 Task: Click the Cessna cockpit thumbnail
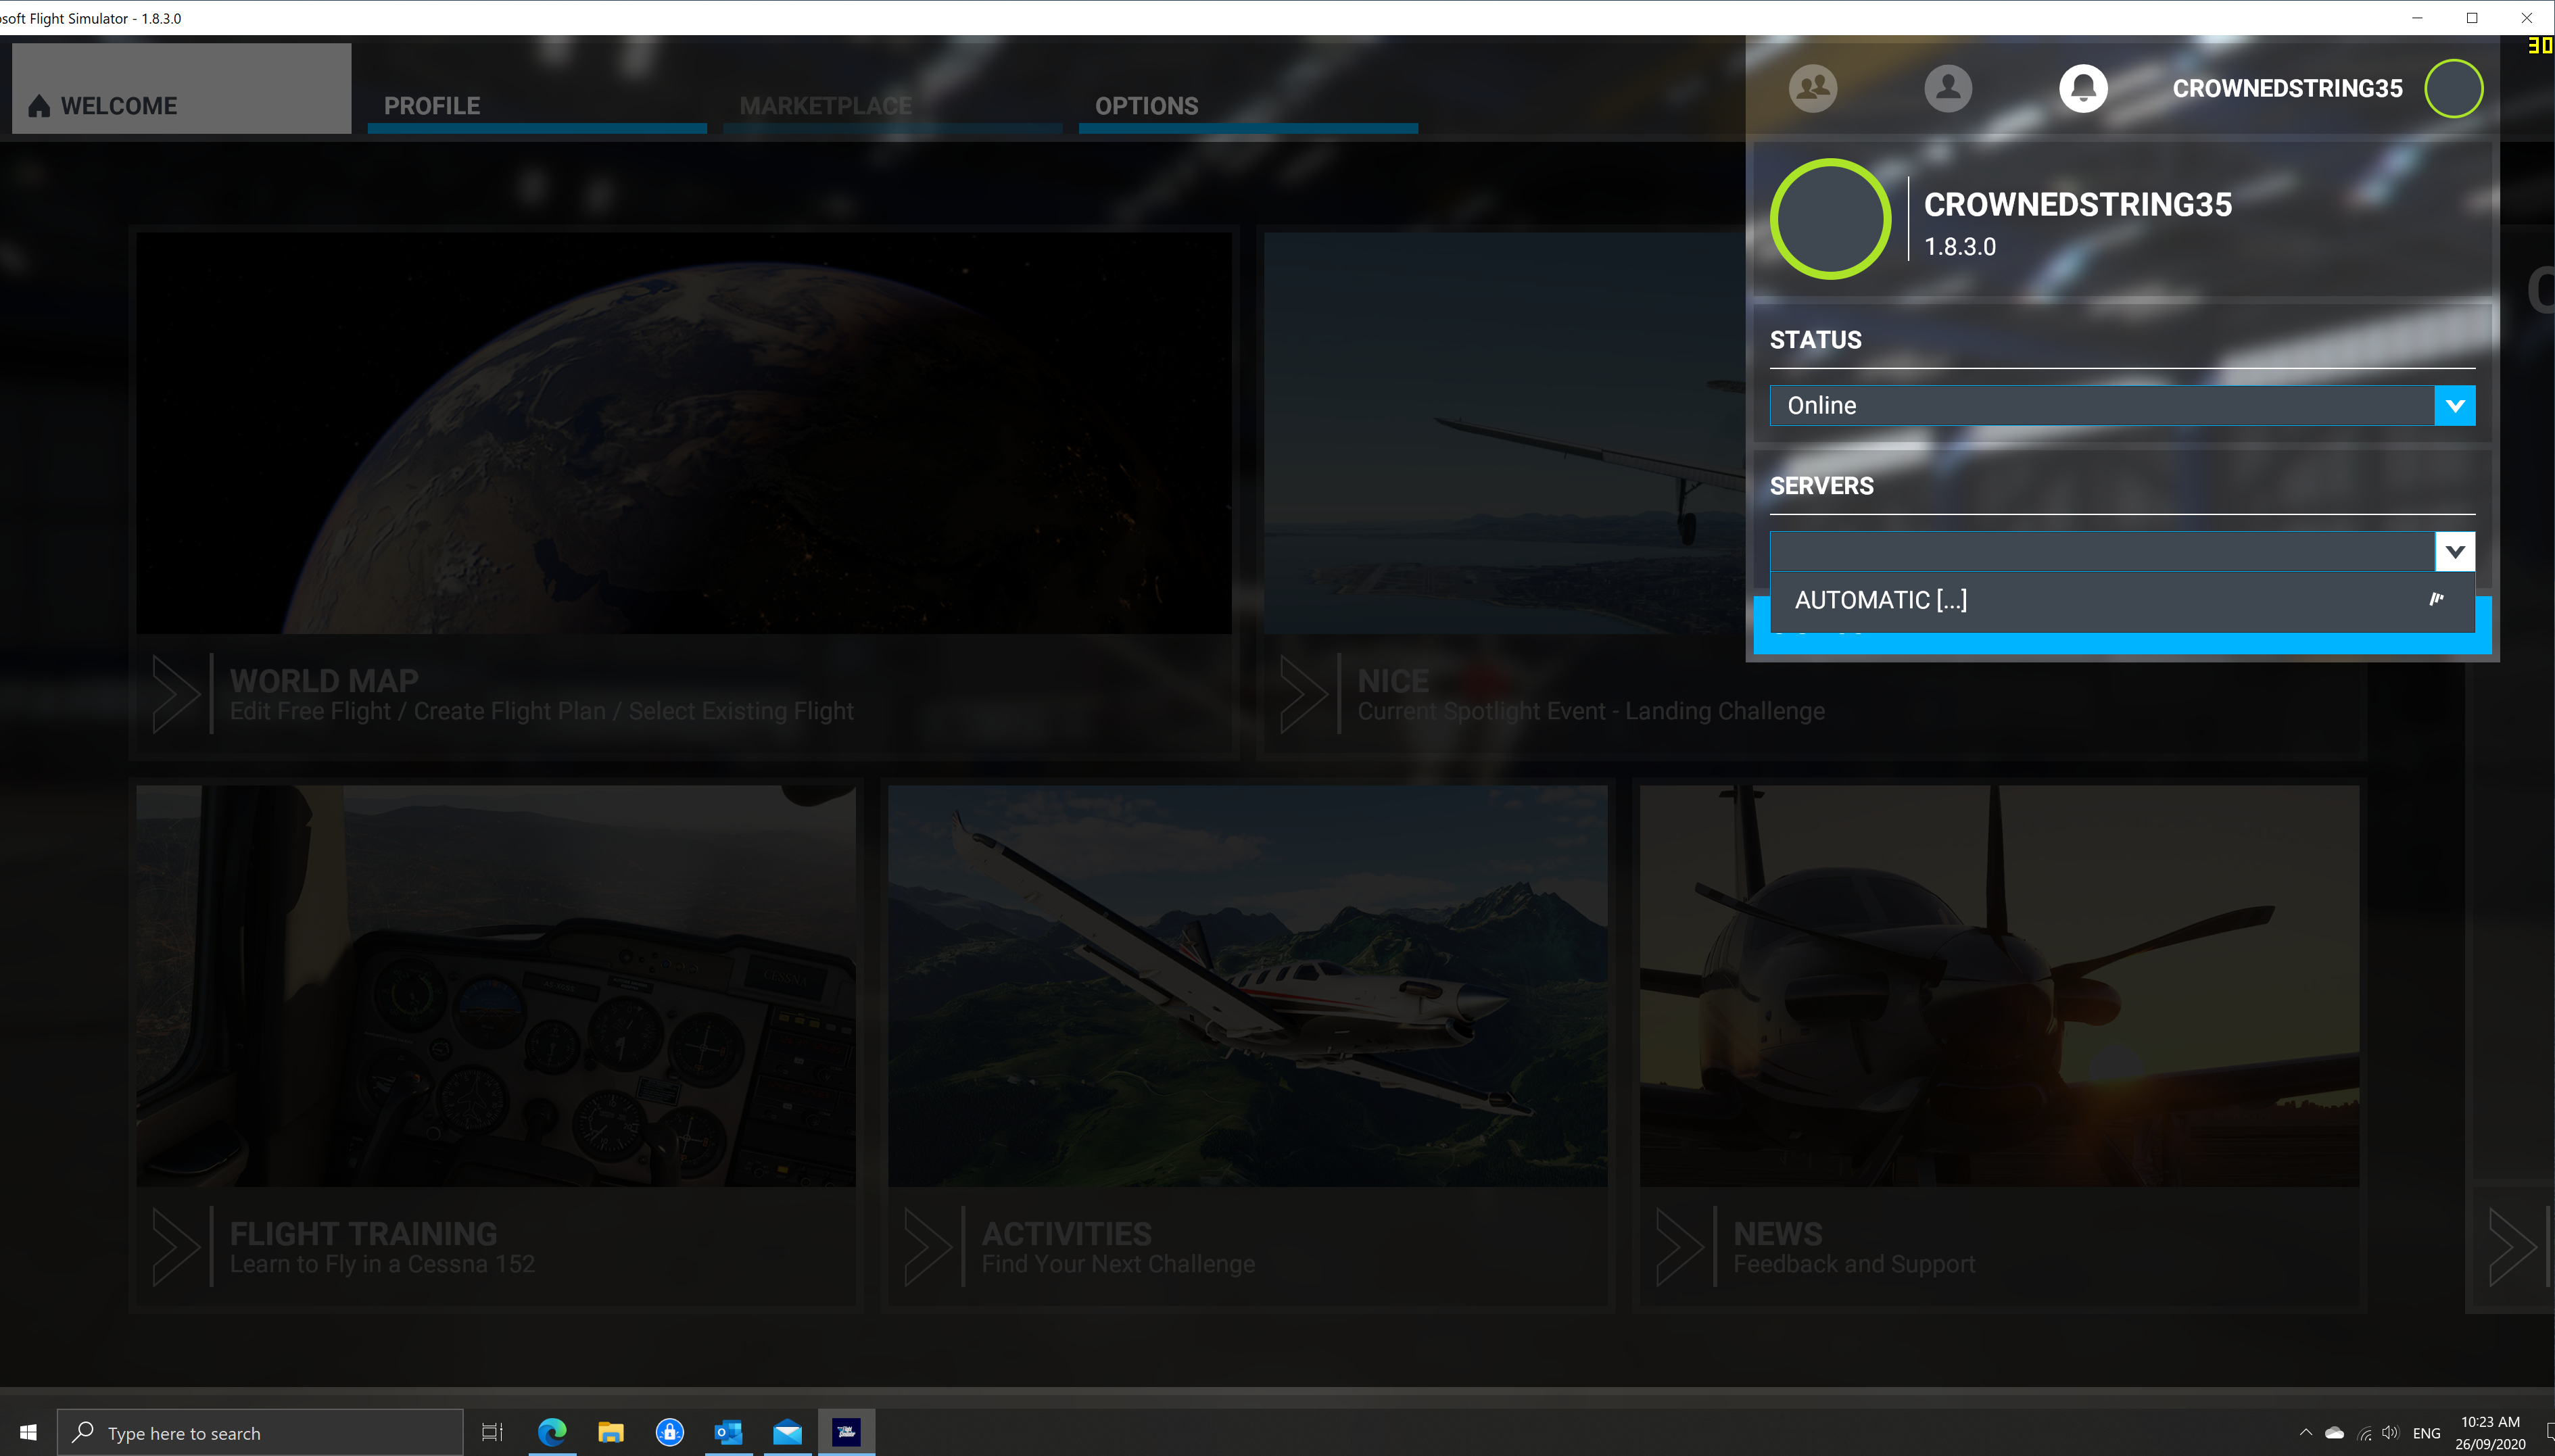point(496,986)
